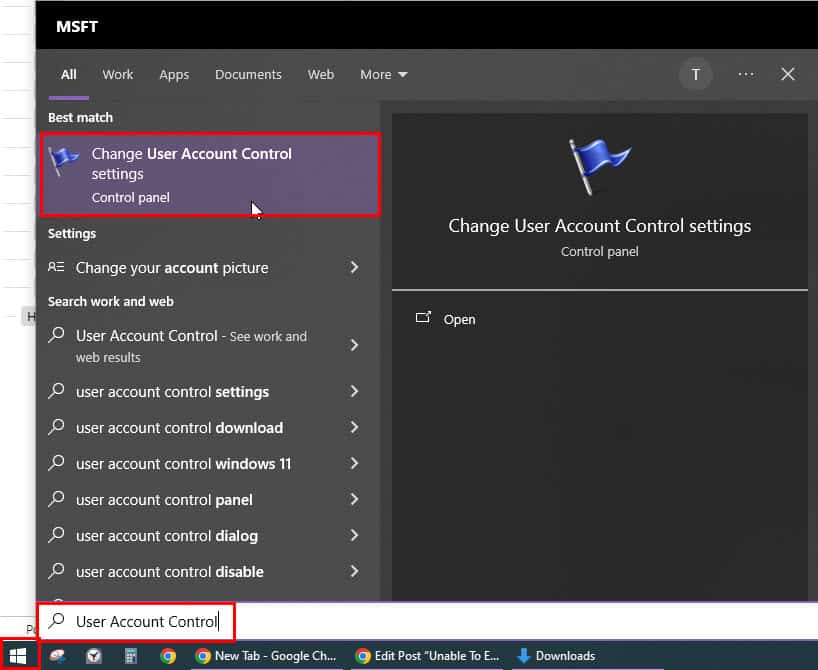Open the three-dots options menu
The image size is (818, 670).
[746, 75]
